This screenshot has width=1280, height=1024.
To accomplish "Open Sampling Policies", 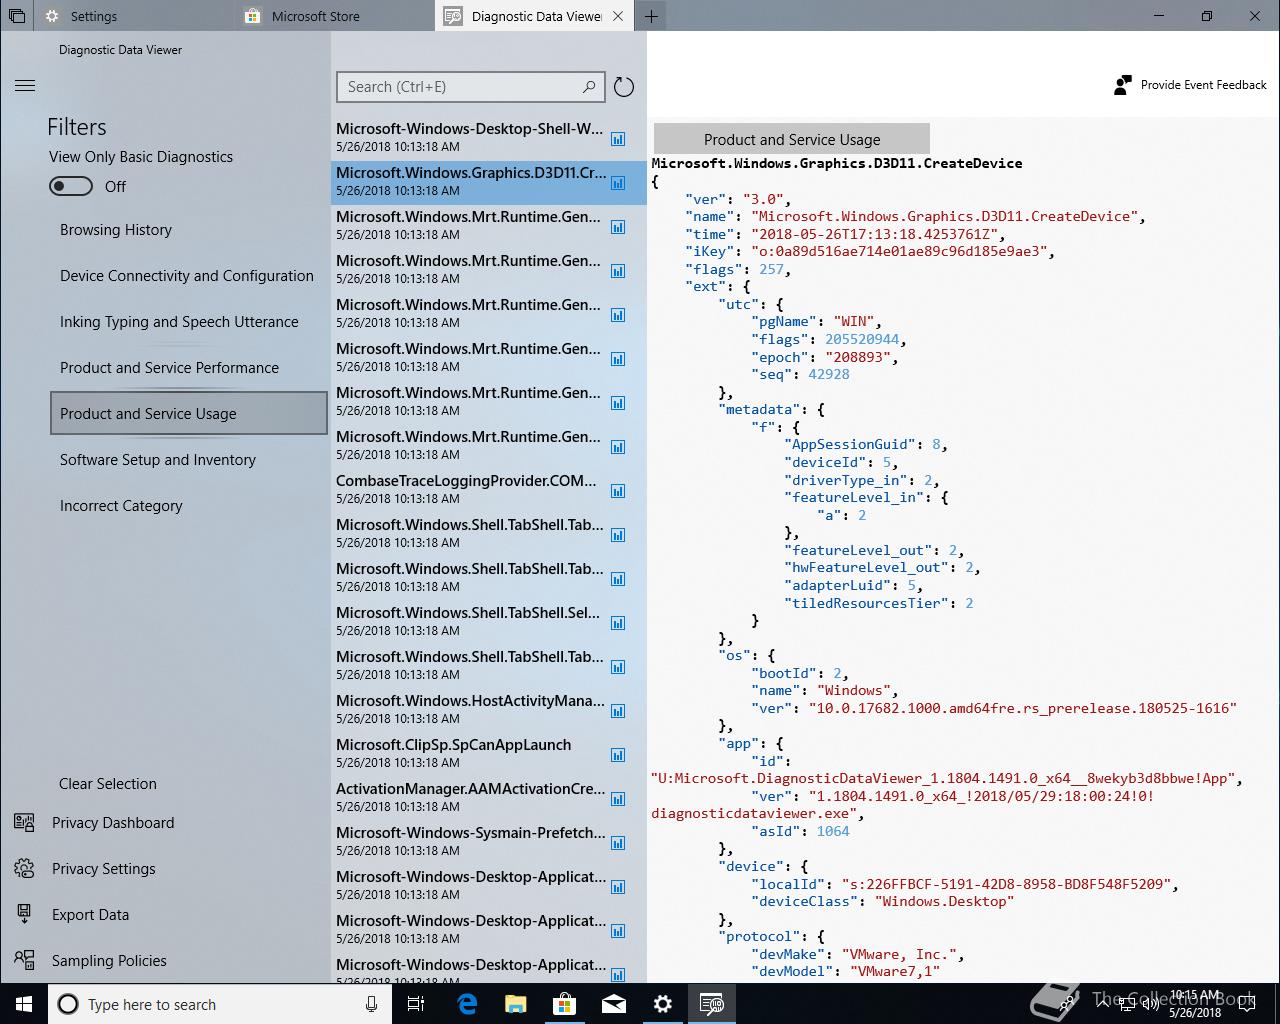I will 109,960.
